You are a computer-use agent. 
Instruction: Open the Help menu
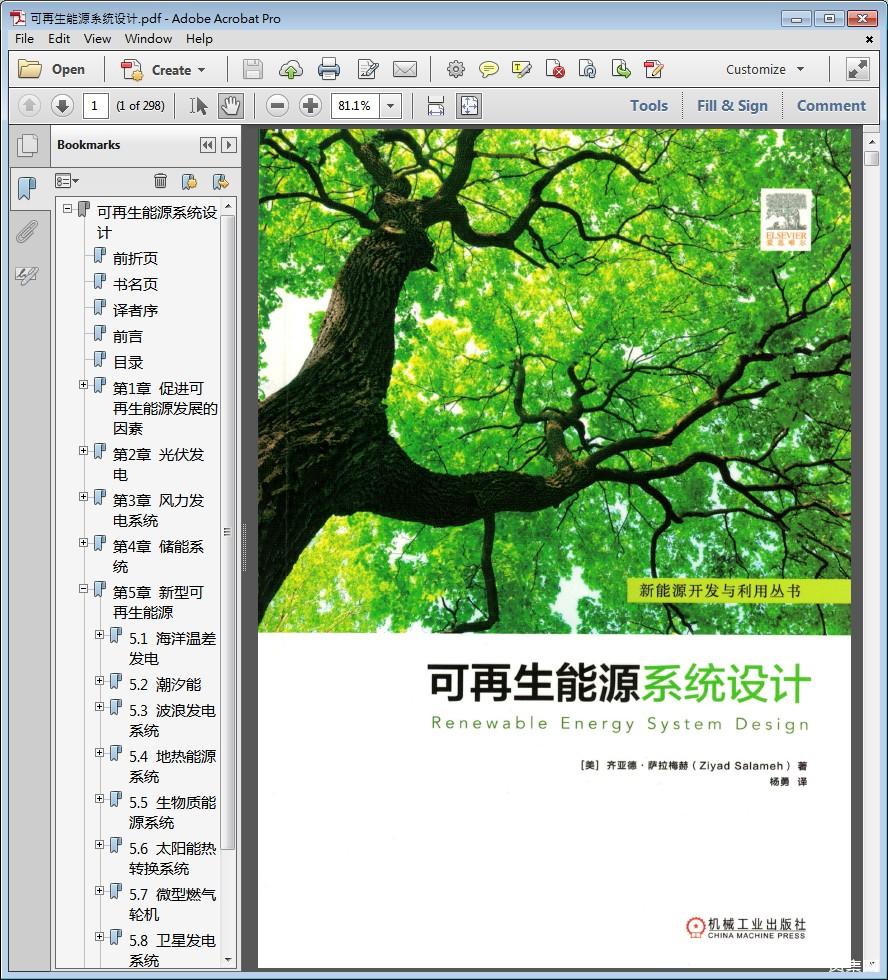click(x=199, y=39)
